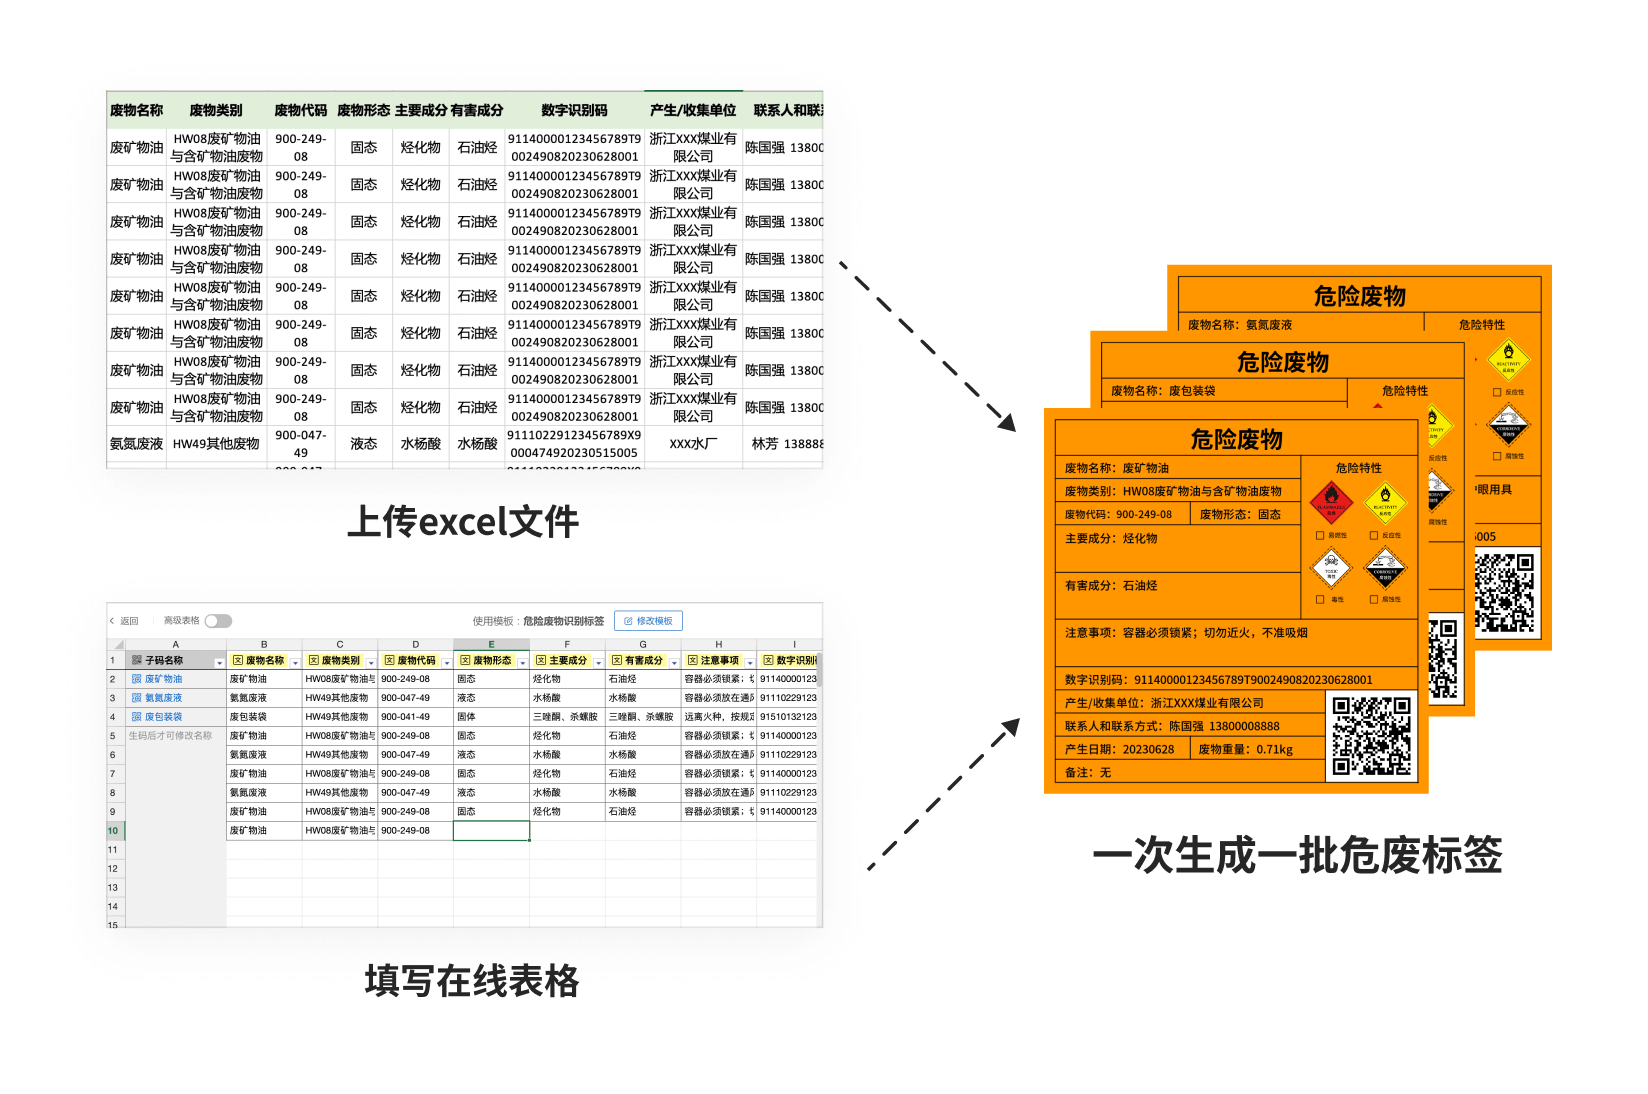This screenshot has width=1648, height=1094.
Task: Check the 腐蚀性 box on 氨氮废液 label
Action: click(1497, 456)
